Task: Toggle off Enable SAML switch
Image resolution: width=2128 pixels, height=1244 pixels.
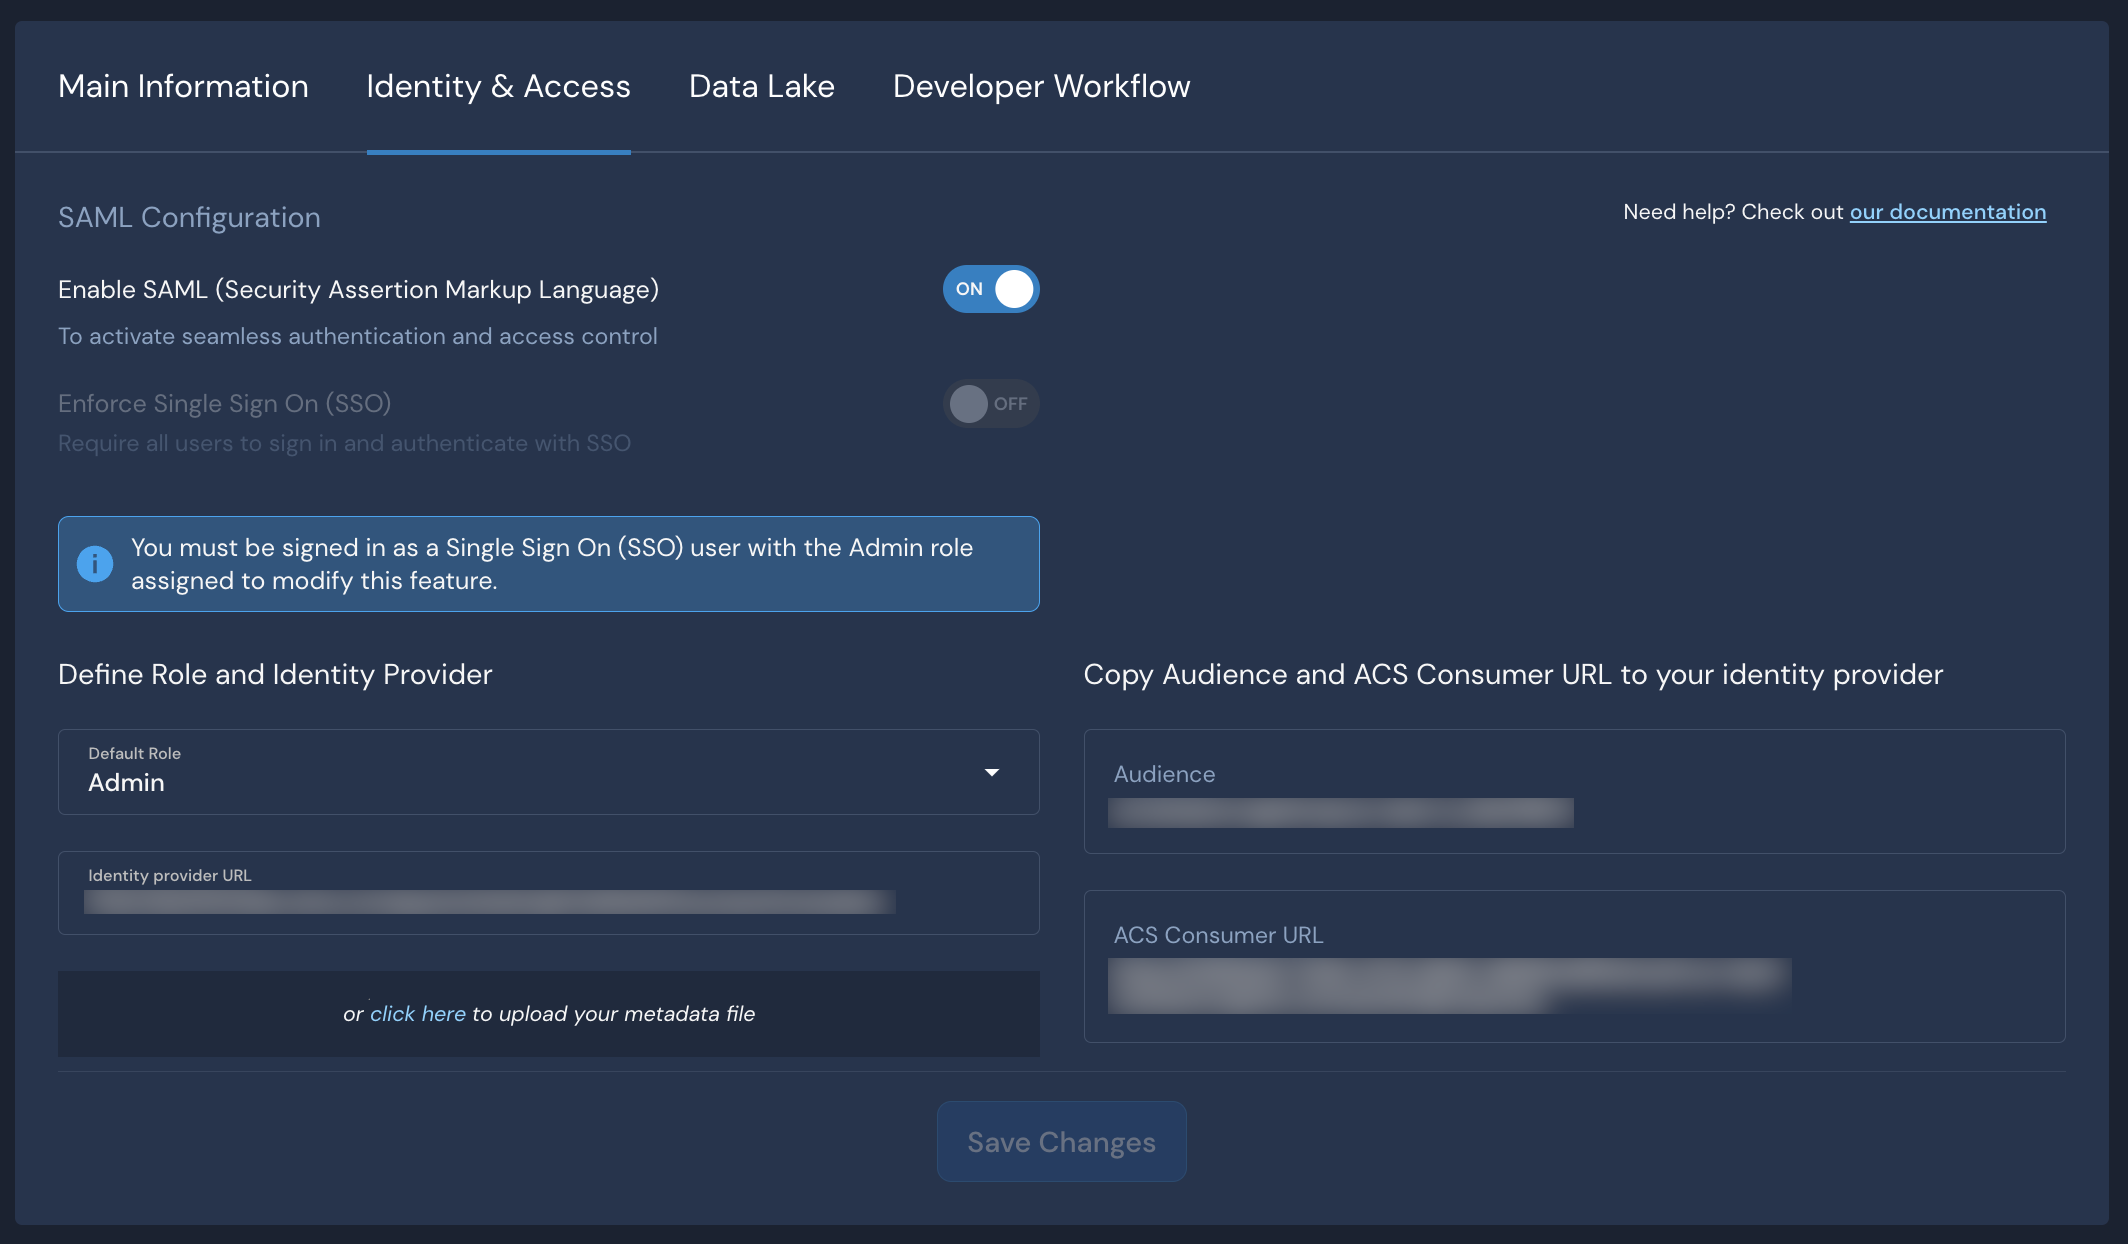Action: 991,289
